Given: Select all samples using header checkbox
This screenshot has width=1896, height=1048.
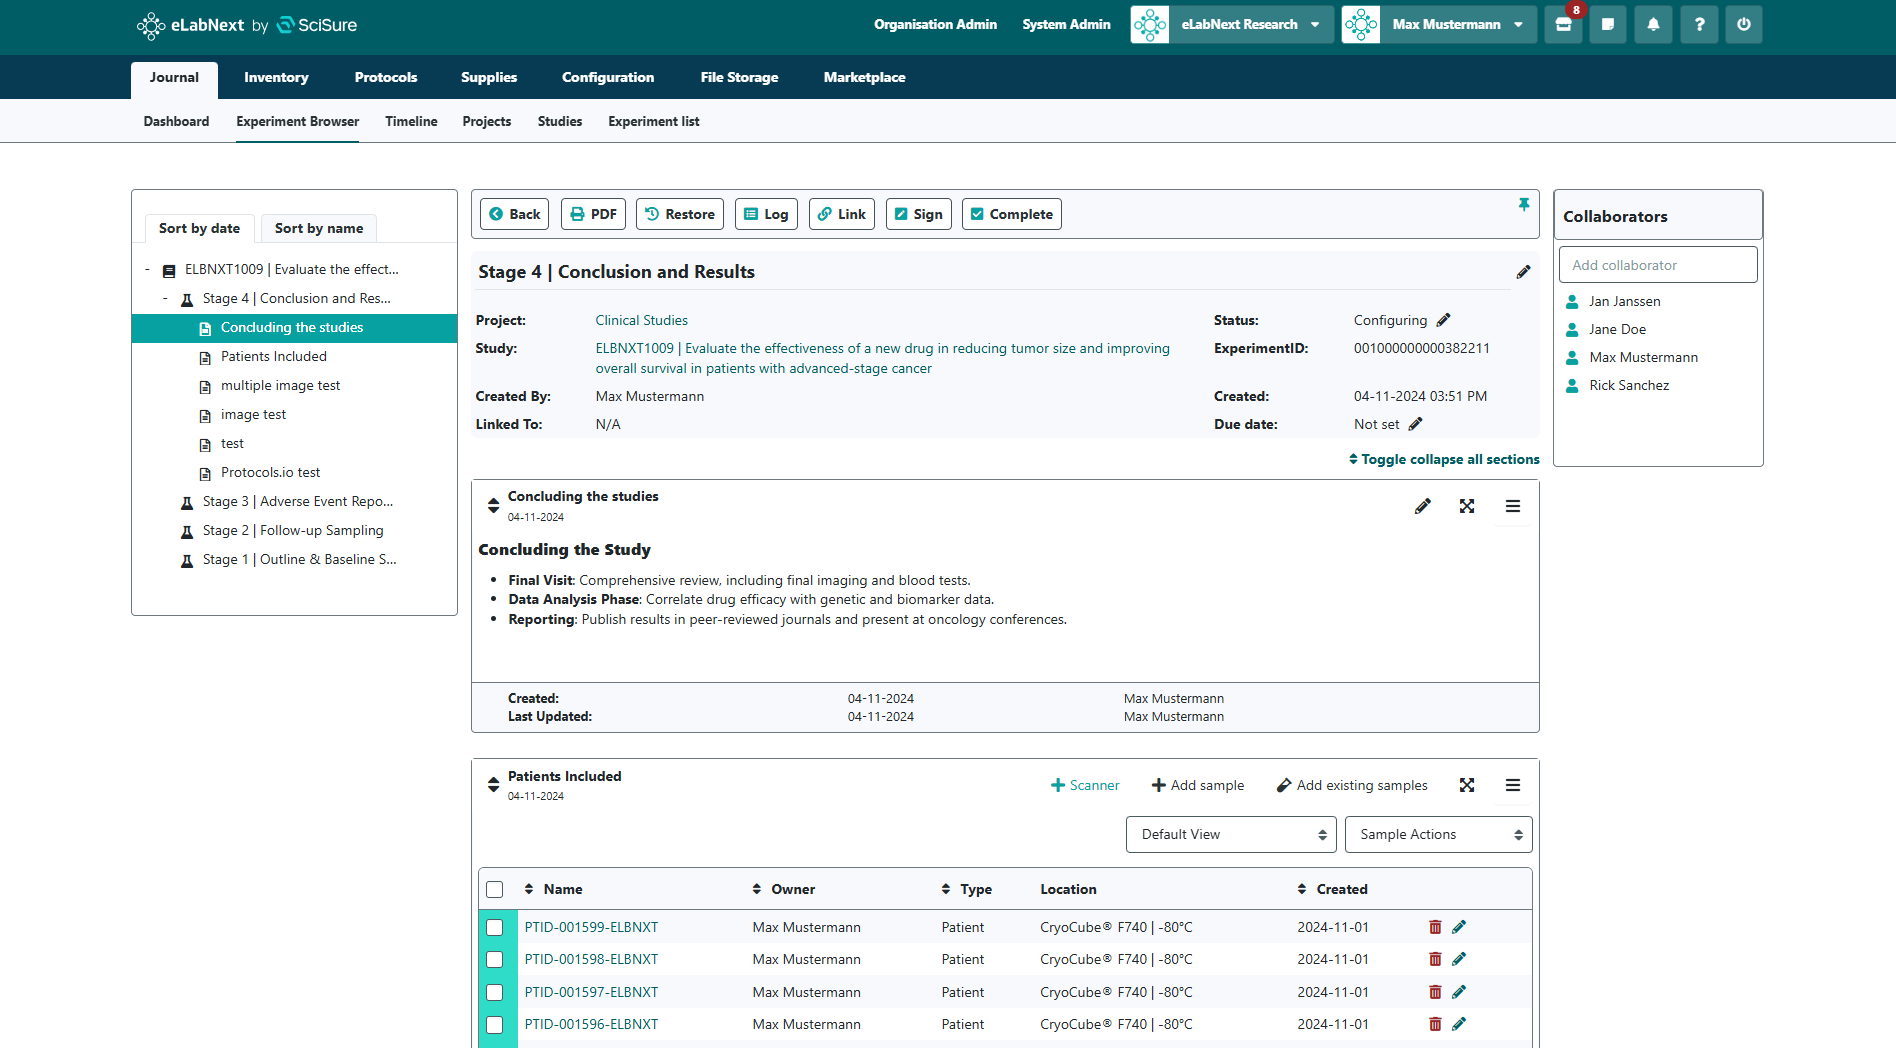Looking at the screenshot, I should coord(494,889).
